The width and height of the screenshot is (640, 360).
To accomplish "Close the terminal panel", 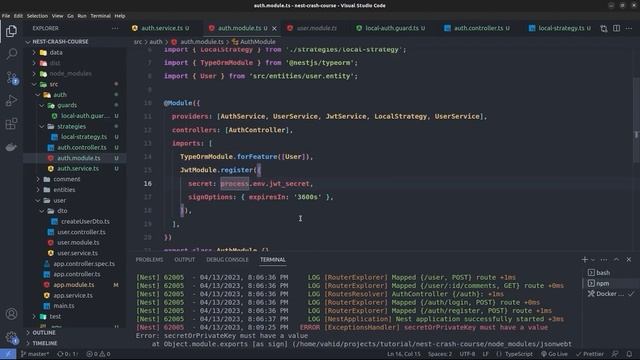I will (629, 260).
